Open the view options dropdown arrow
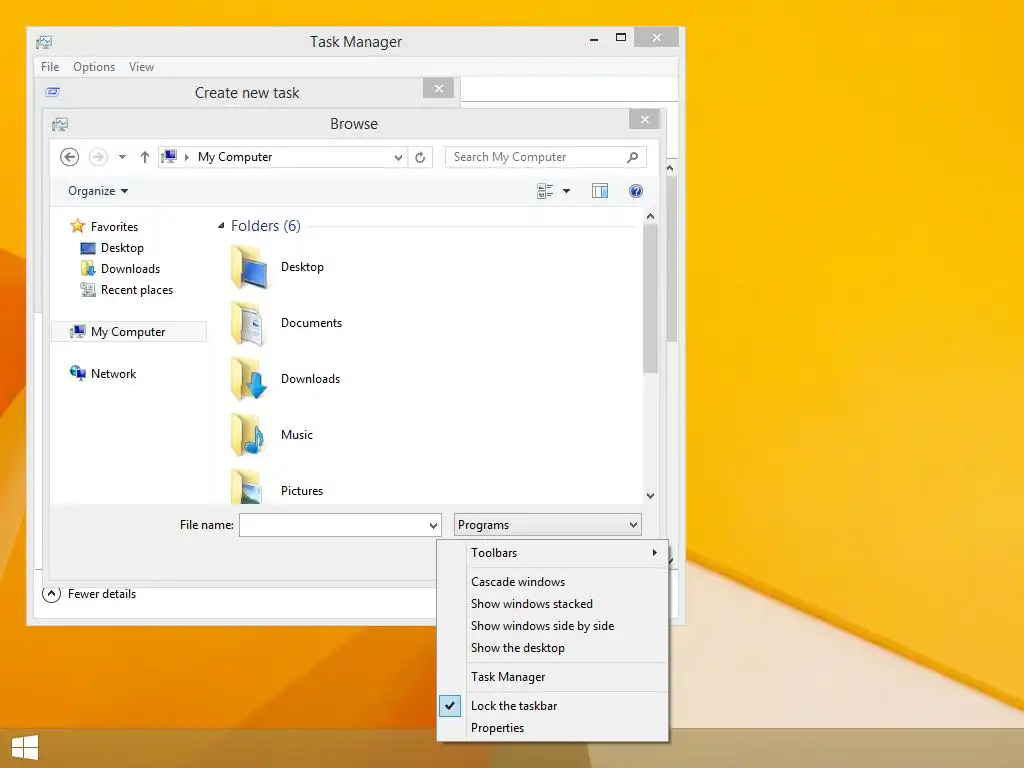1024x768 pixels. point(566,191)
